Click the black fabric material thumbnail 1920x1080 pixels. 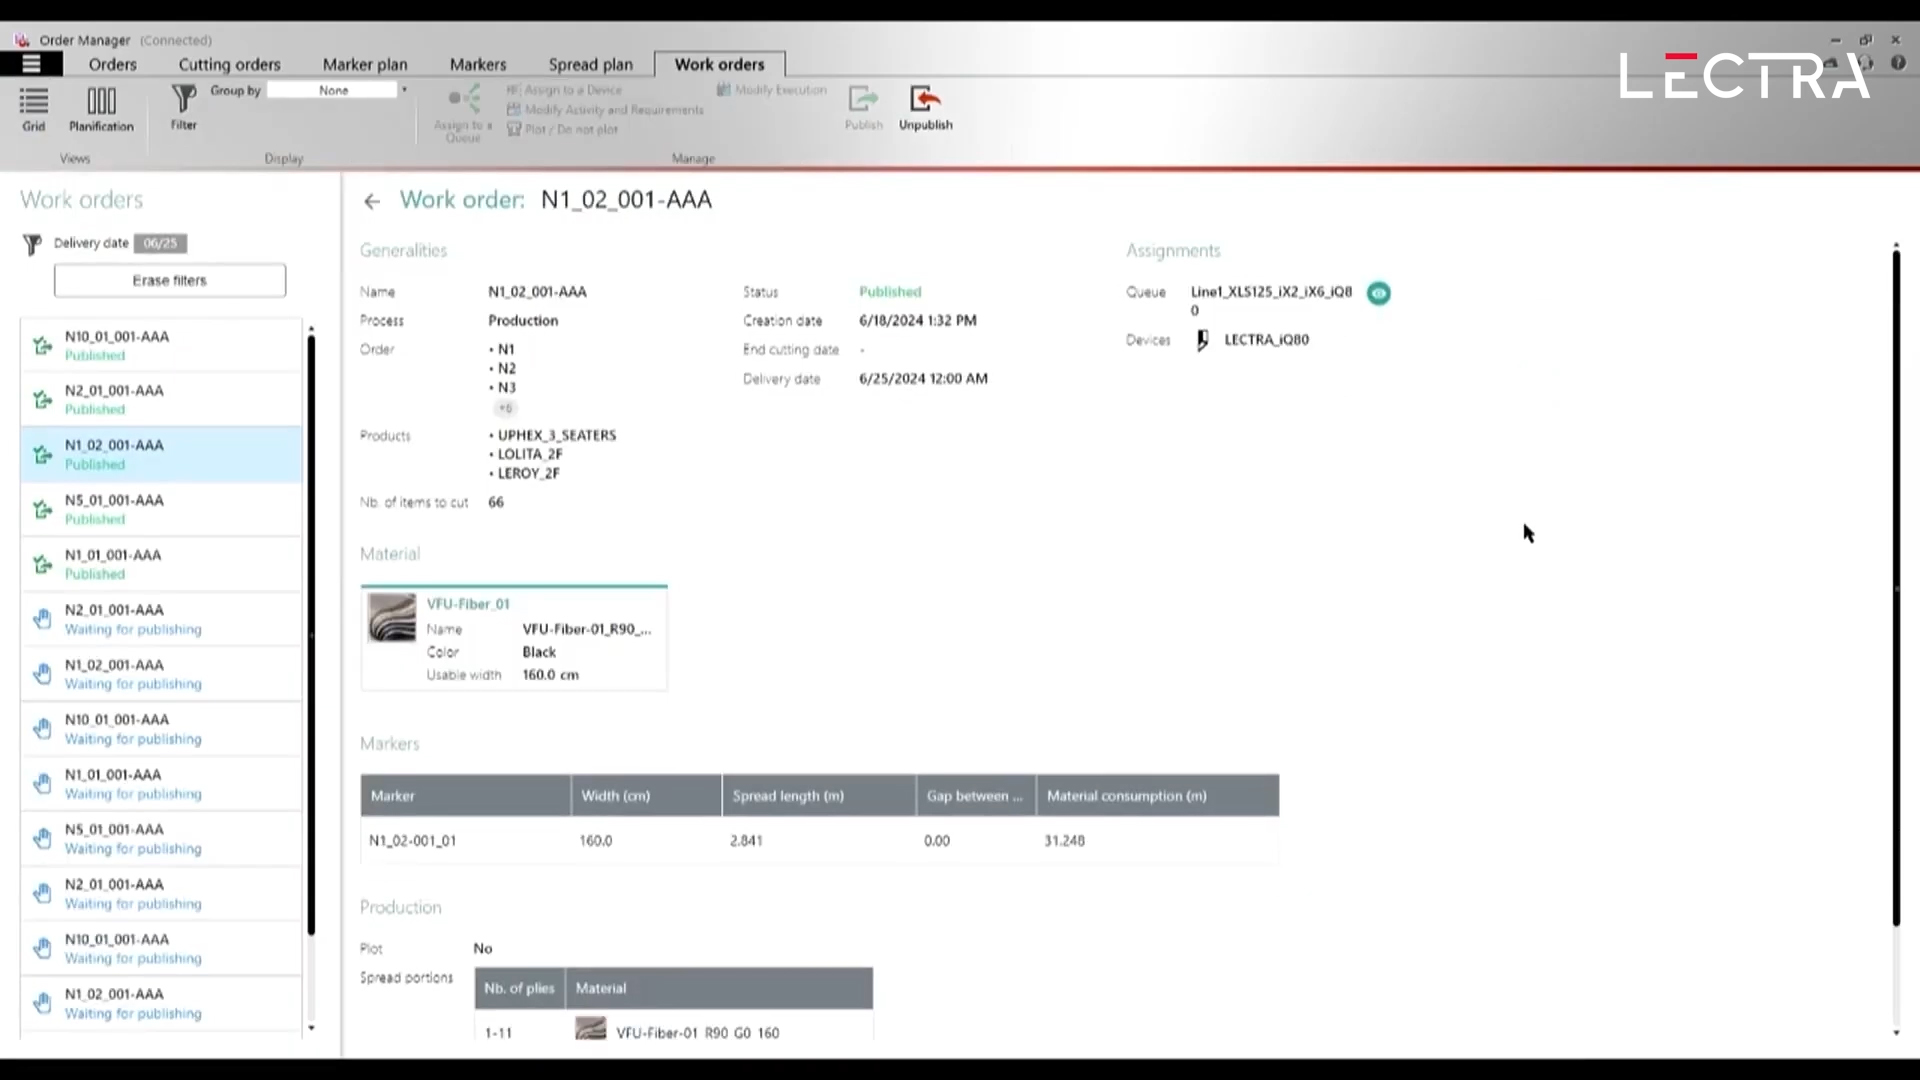(x=391, y=618)
